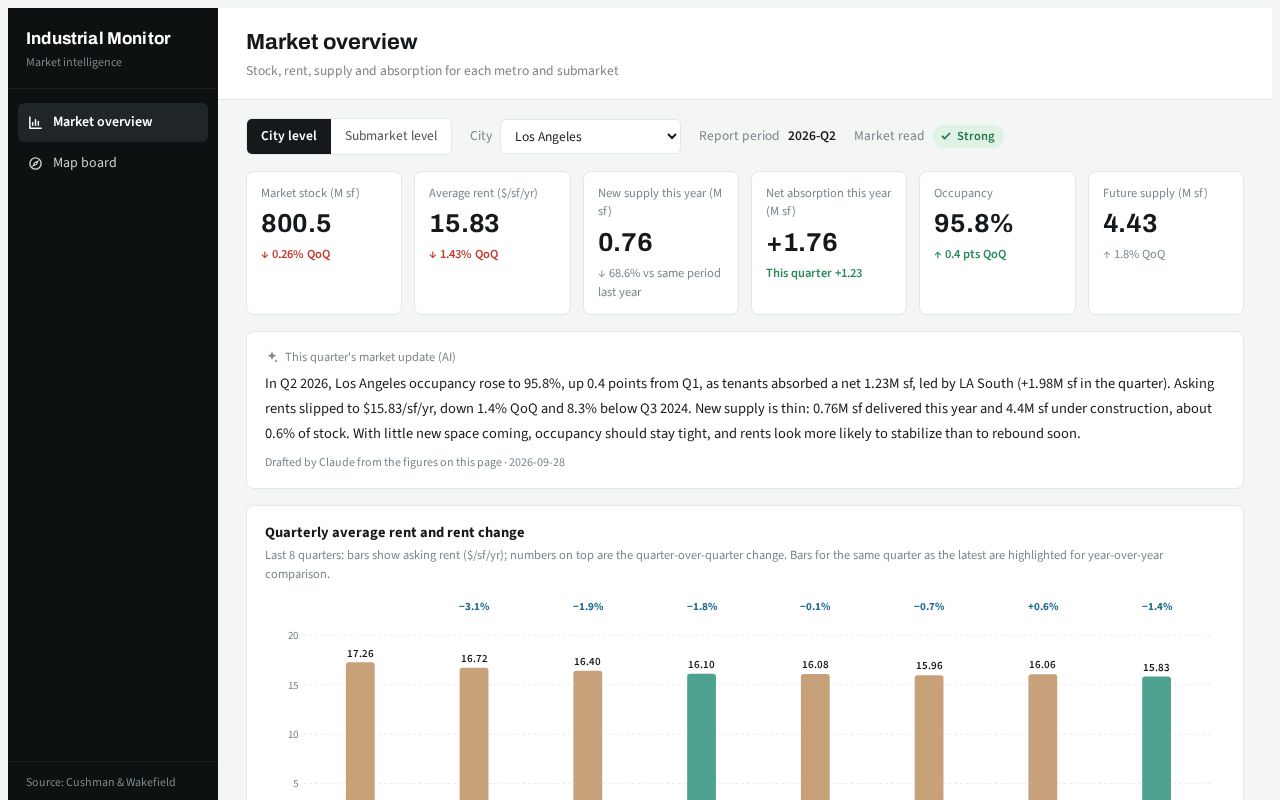
Task: Click the bar chart icon beside Market overview
Action: click(35, 123)
